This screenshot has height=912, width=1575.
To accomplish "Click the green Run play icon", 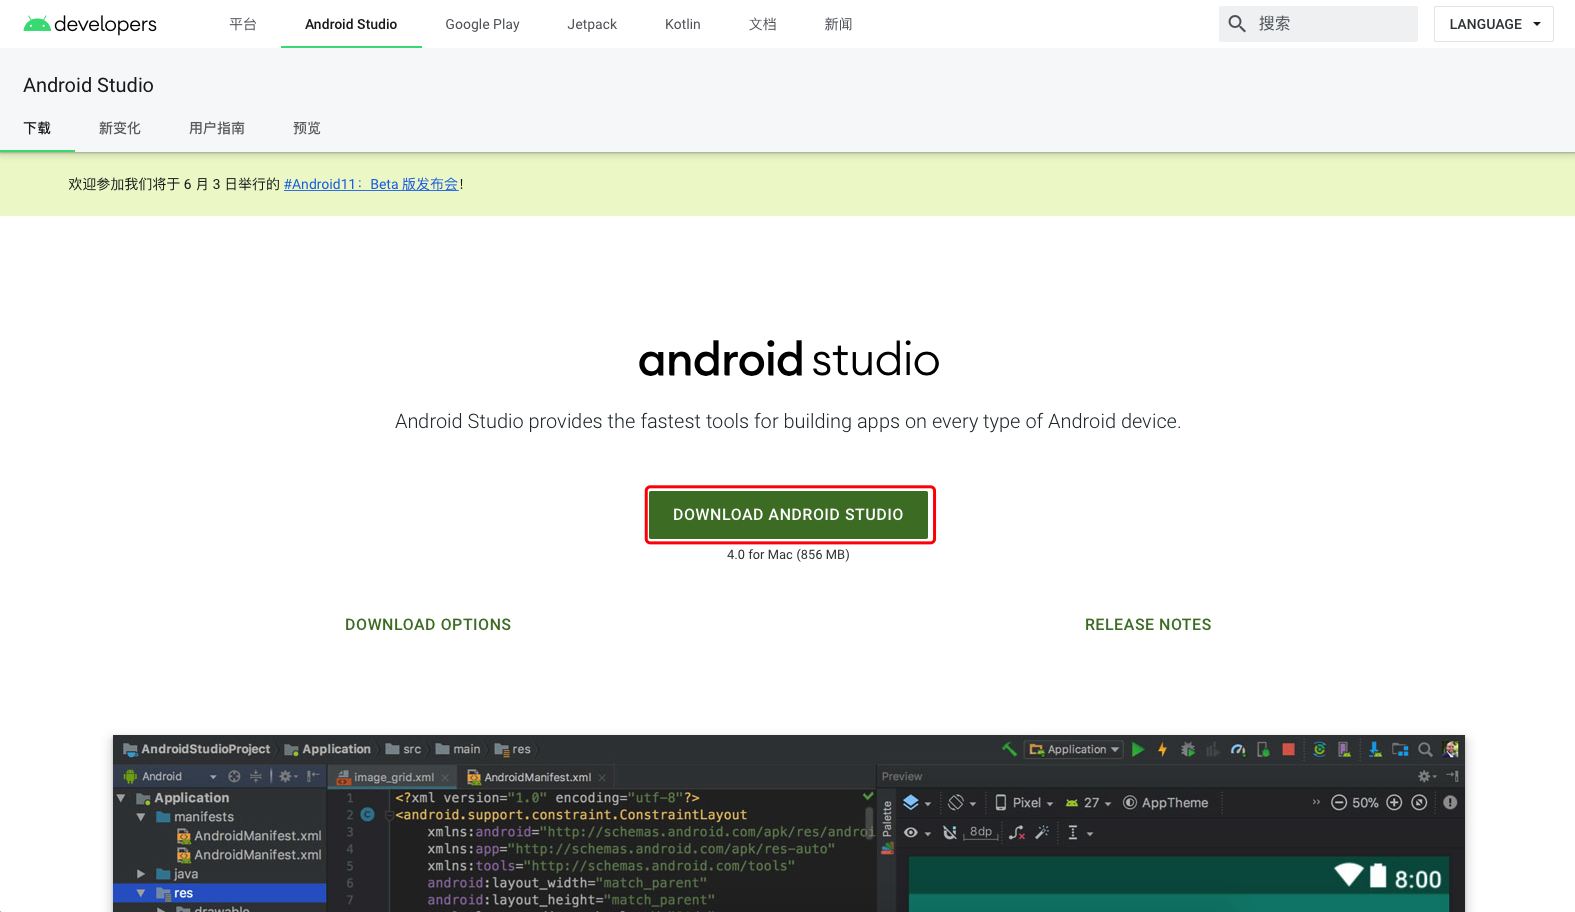I will pos(1138,749).
